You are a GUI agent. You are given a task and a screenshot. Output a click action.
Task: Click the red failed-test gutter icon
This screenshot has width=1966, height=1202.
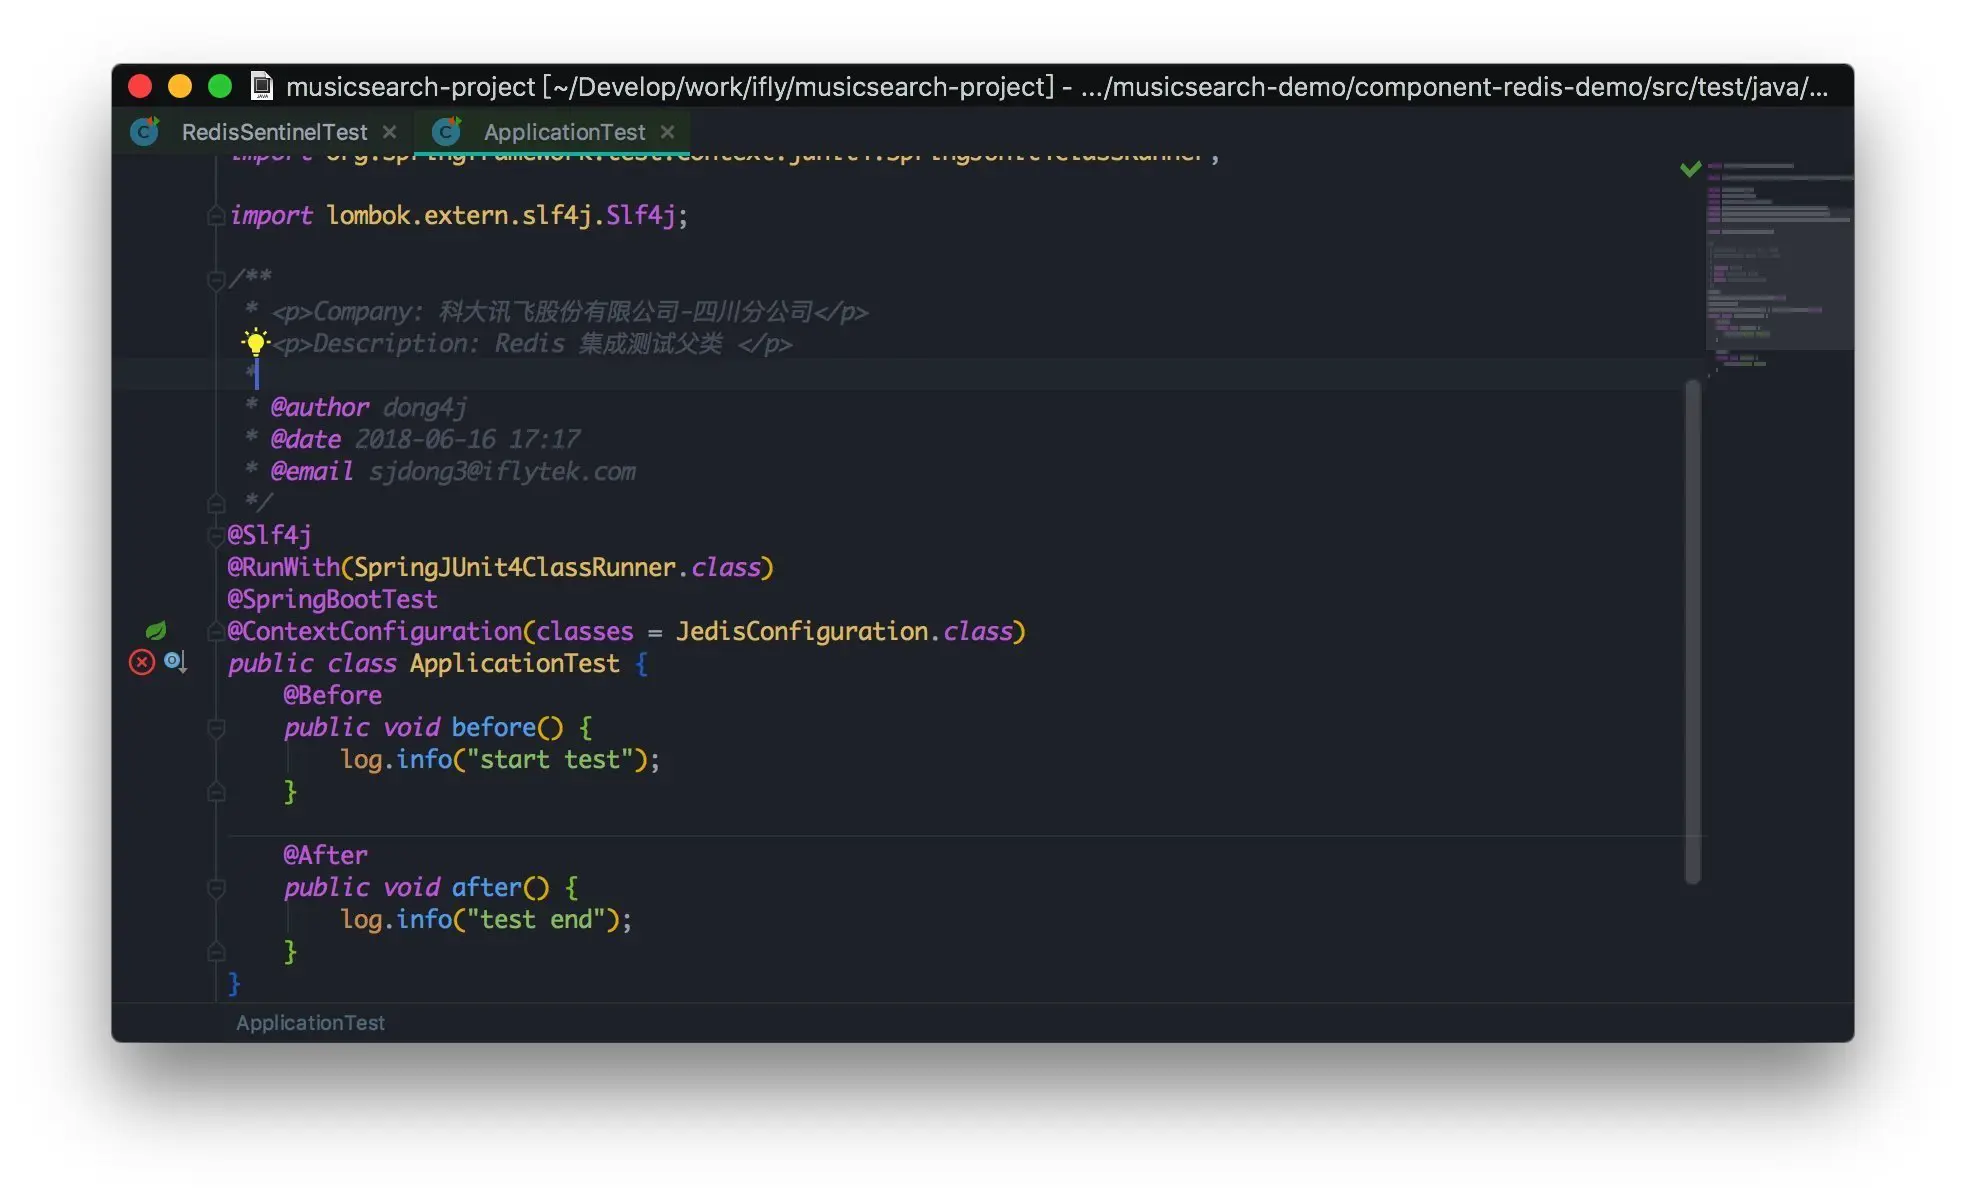tap(142, 662)
